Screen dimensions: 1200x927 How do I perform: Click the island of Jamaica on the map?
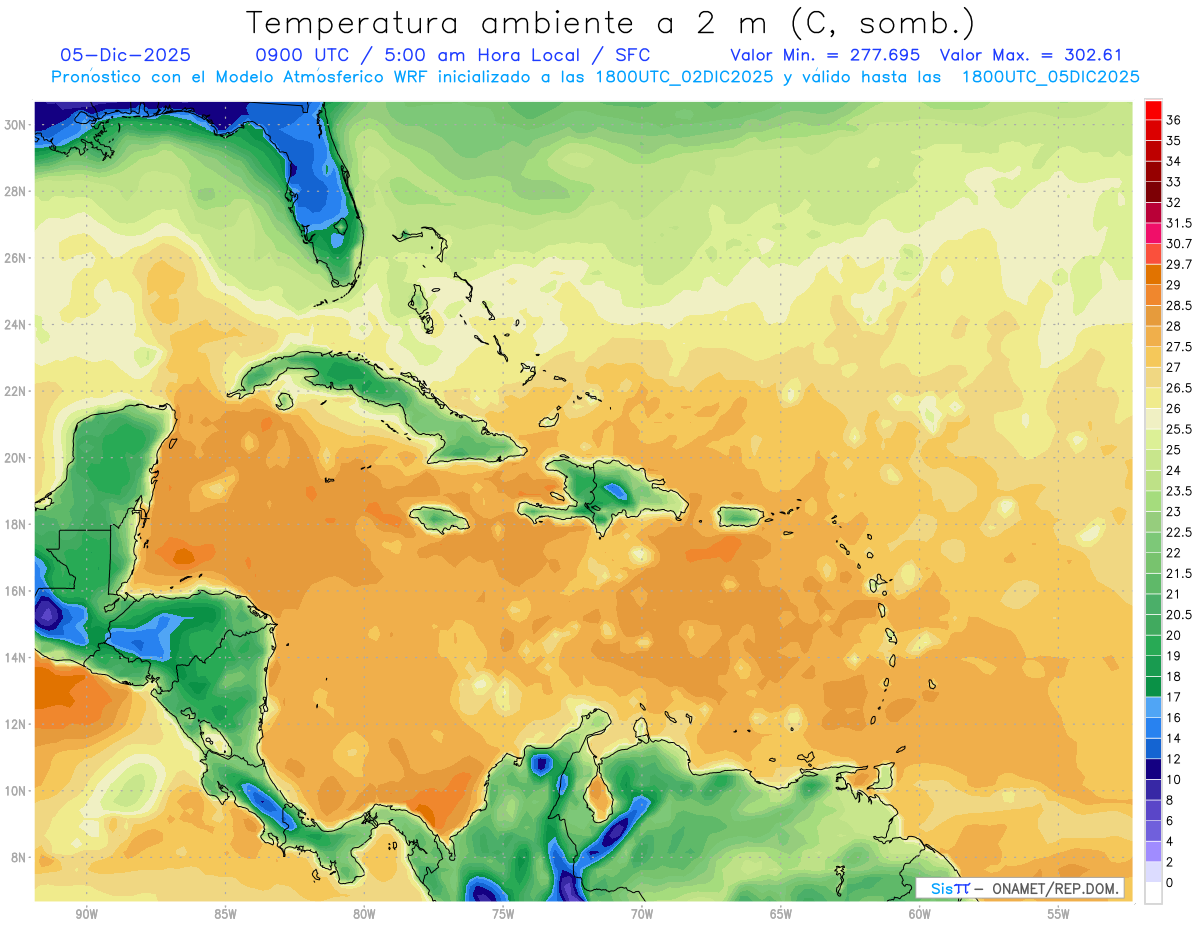tap(440, 518)
